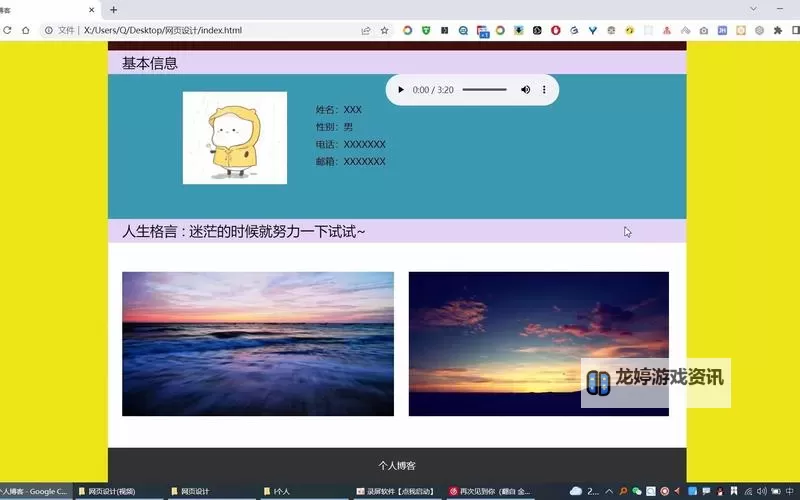Image resolution: width=800 pixels, height=500 pixels.
Task: Mute the audio player volume
Action: (x=525, y=90)
